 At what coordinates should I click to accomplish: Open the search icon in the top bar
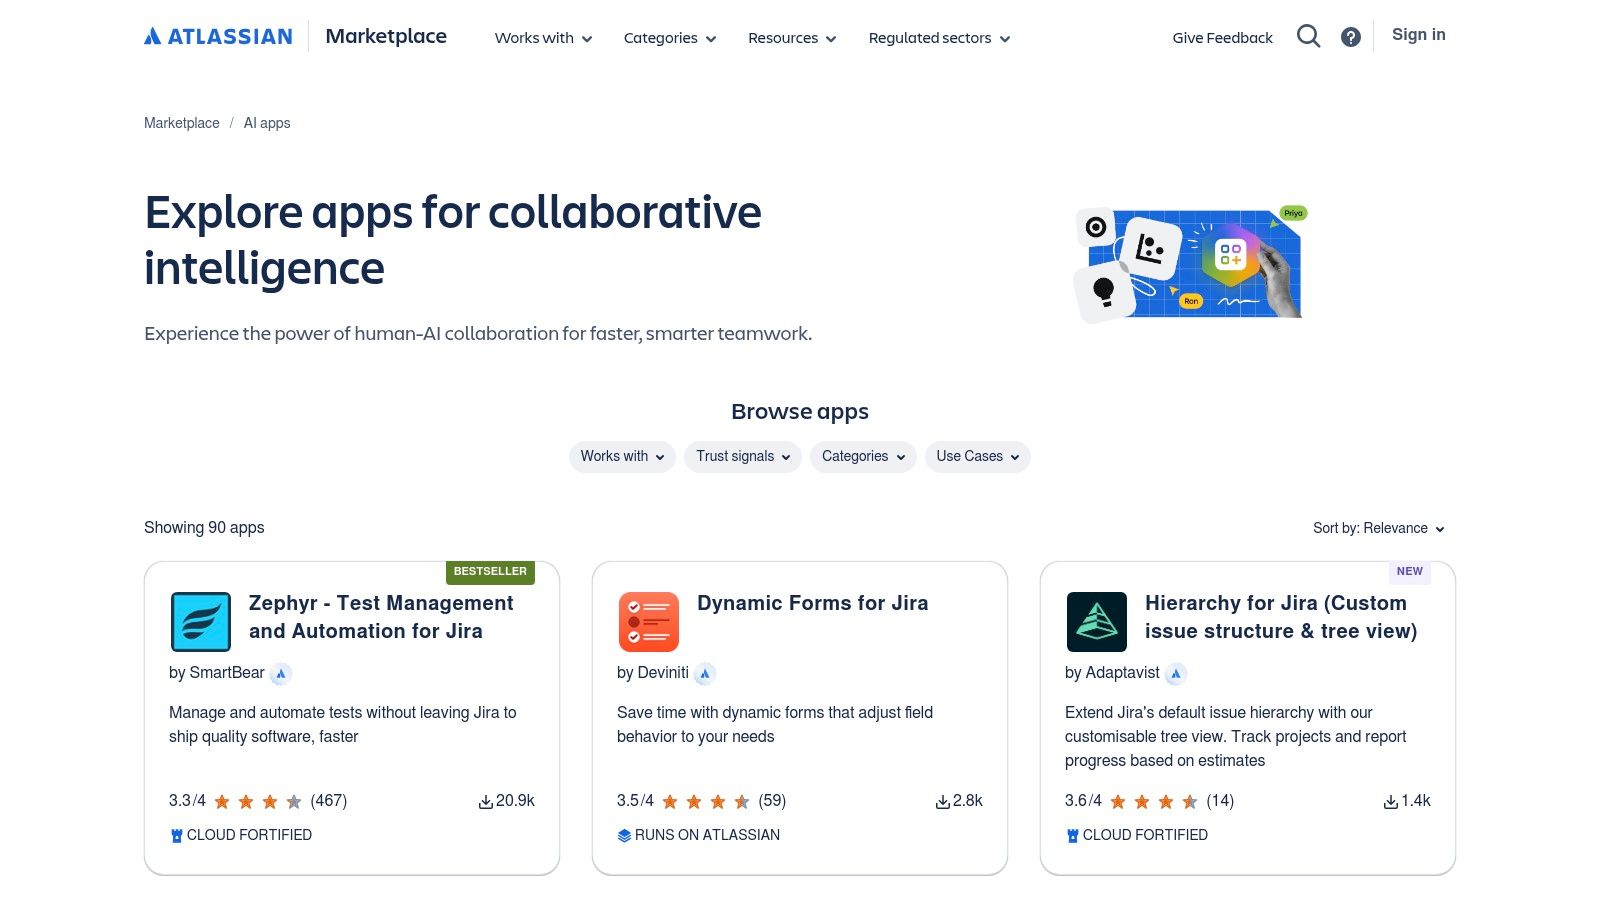pyautogui.click(x=1308, y=36)
